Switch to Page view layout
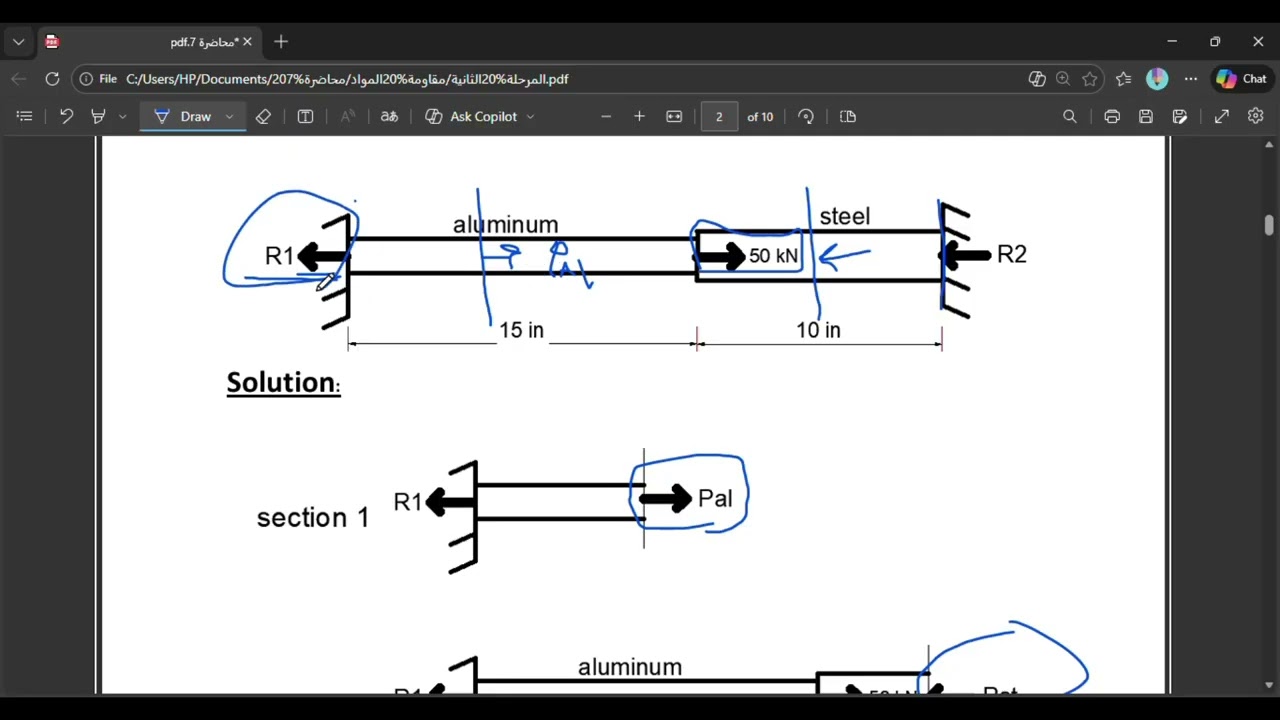Image resolution: width=1280 pixels, height=720 pixels. click(x=848, y=116)
